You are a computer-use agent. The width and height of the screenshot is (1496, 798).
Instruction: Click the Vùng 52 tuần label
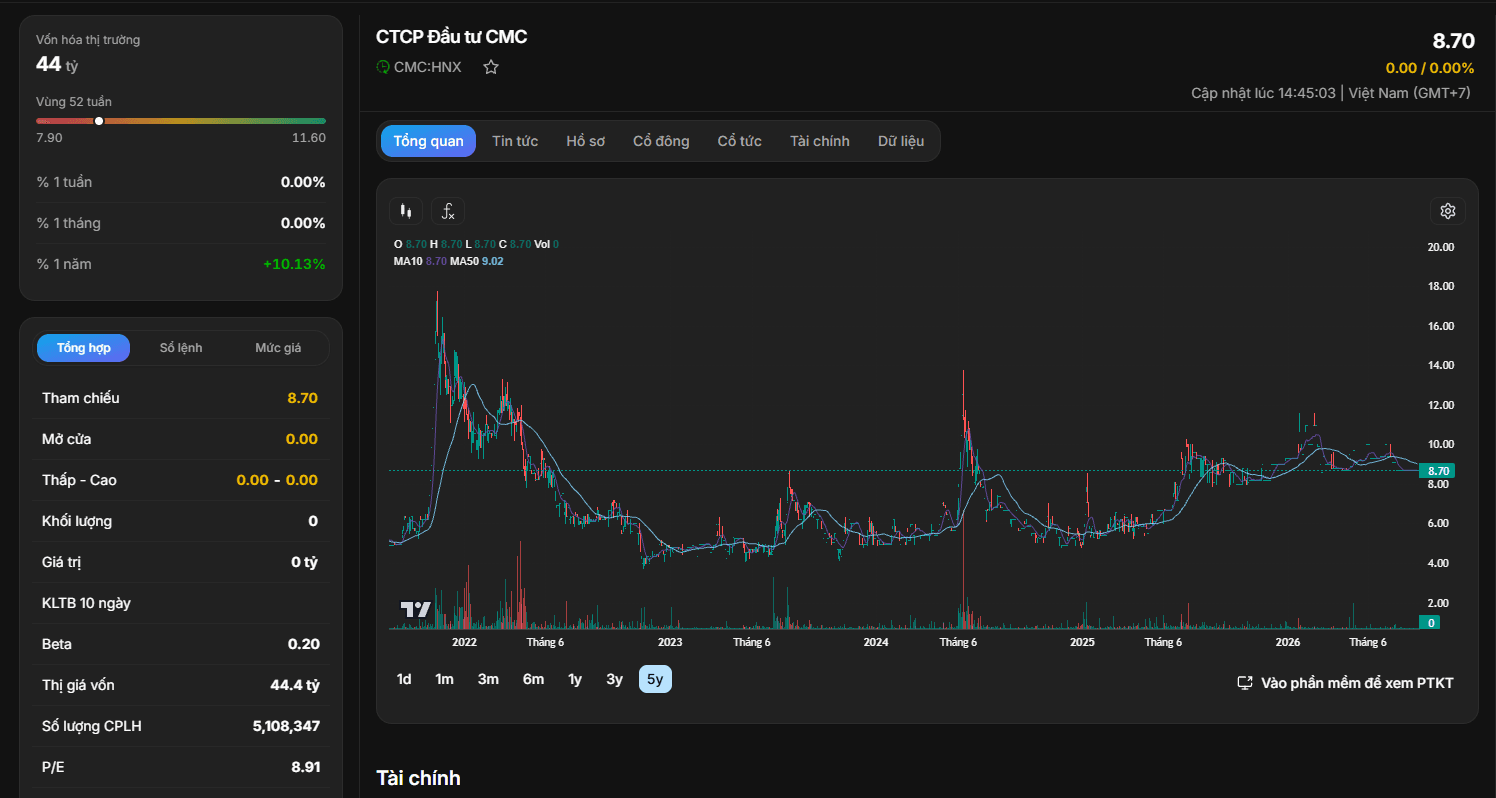tap(74, 102)
